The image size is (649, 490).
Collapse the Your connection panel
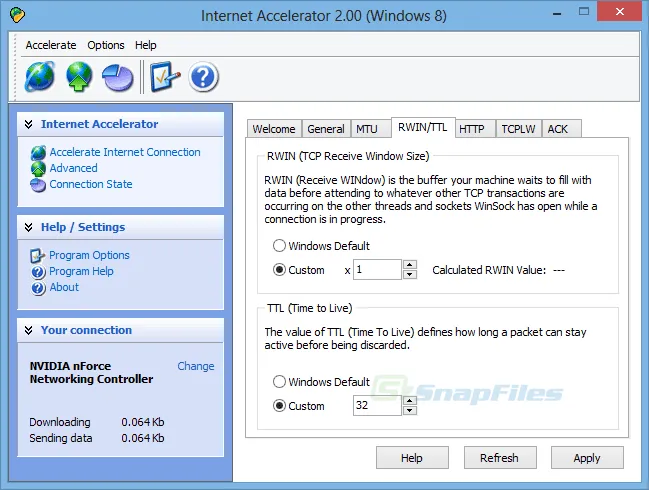(29, 330)
